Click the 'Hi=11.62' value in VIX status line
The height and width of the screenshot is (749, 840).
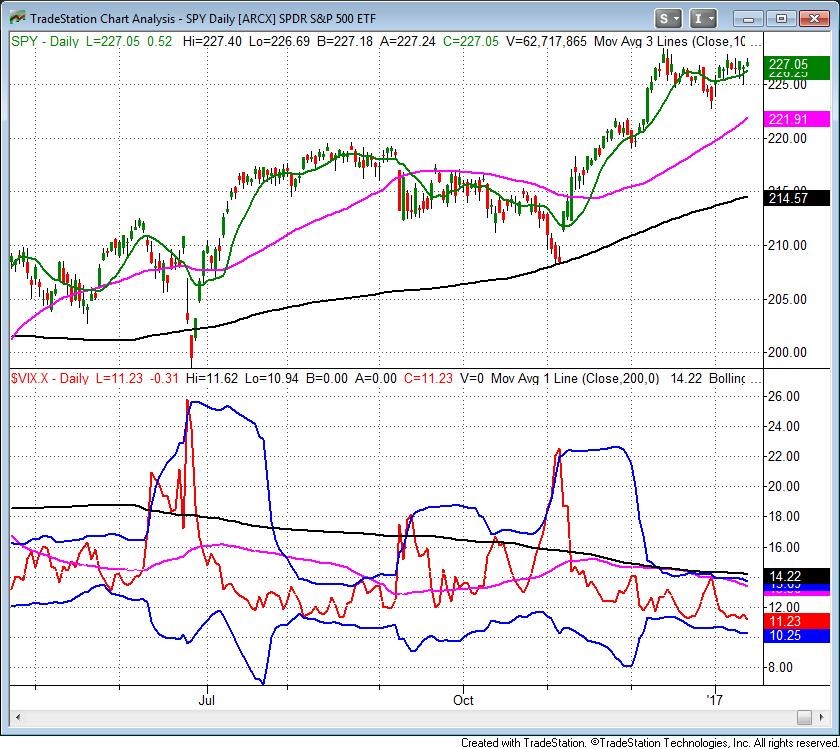tap(212, 378)
